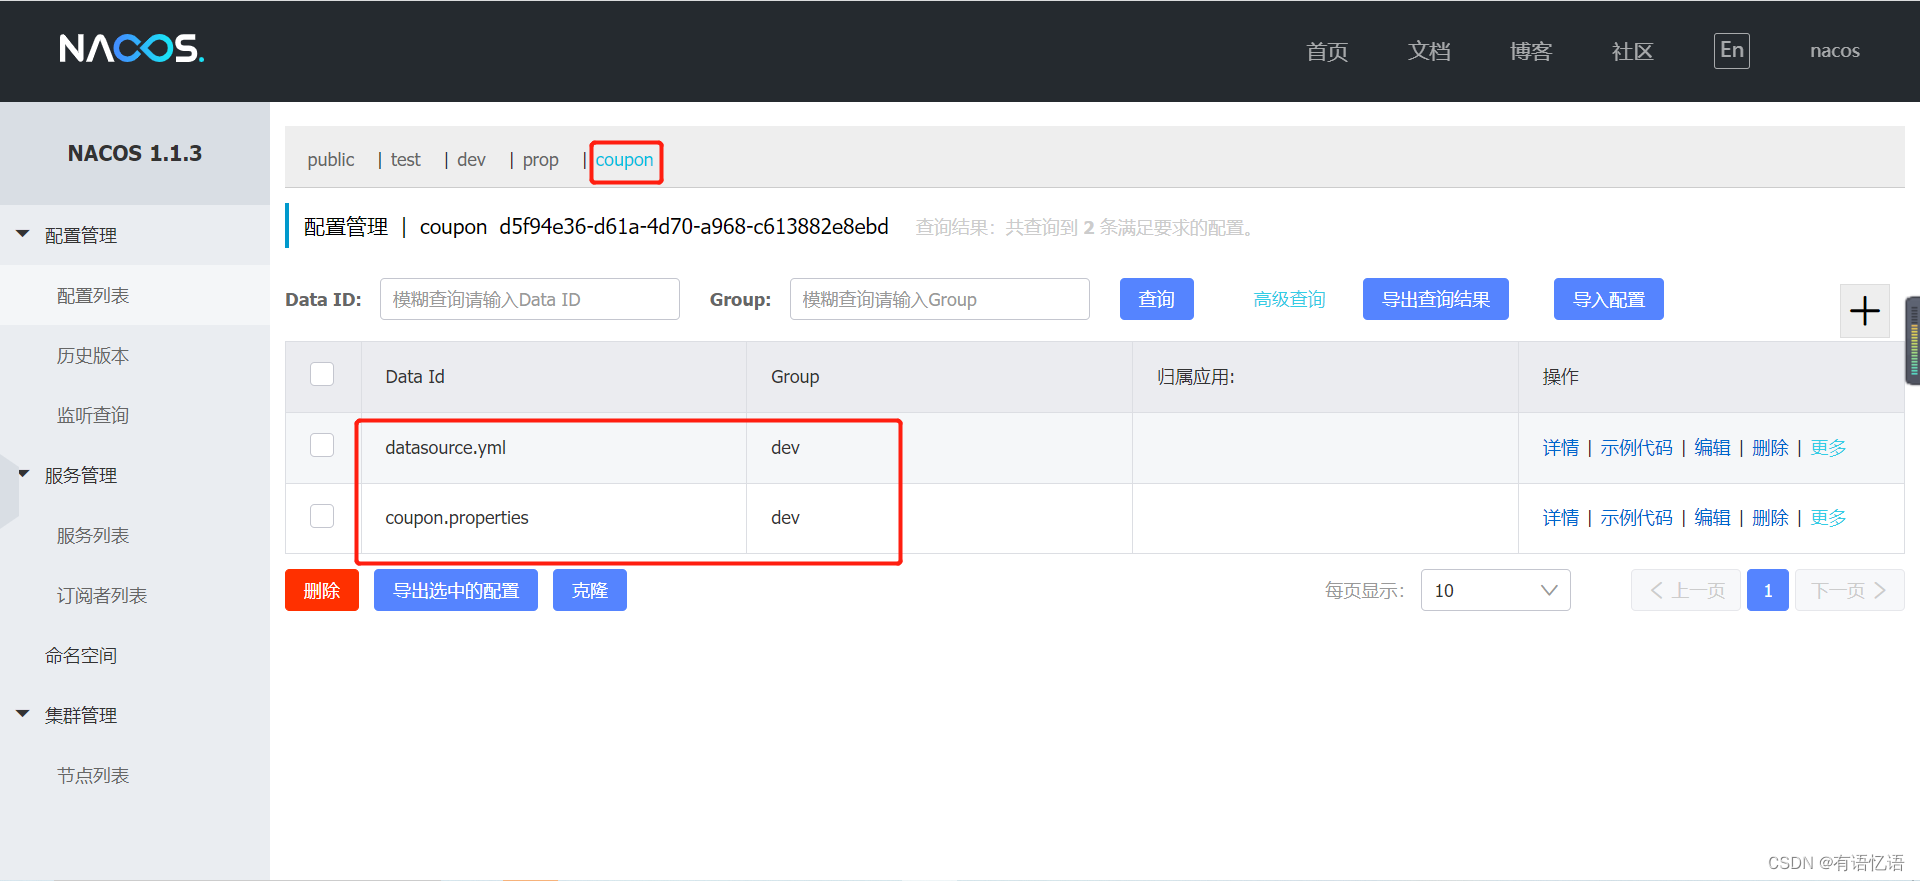Viewport: 1920px width, 881px height.
Task: Click 更多 for datasource.yml
Action: pyautogui.click(x=1828, y=448)
